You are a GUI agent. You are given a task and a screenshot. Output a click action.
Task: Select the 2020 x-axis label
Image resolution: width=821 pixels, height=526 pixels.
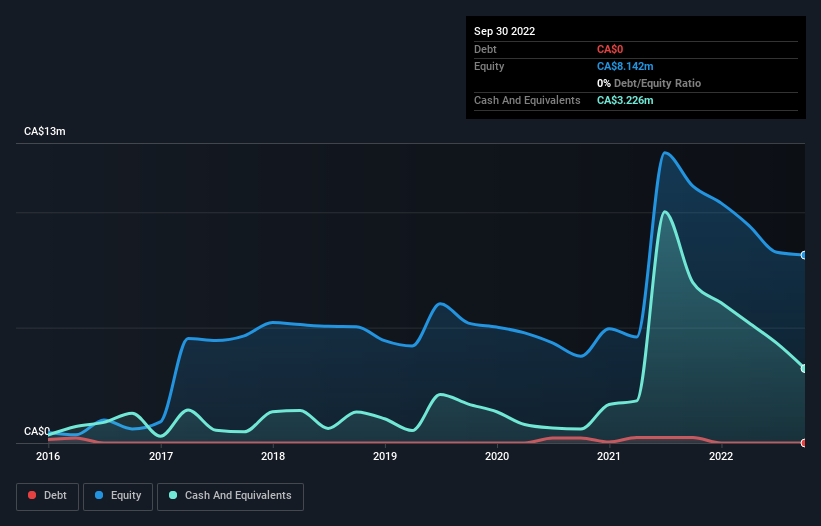click(x=497, y=456)
